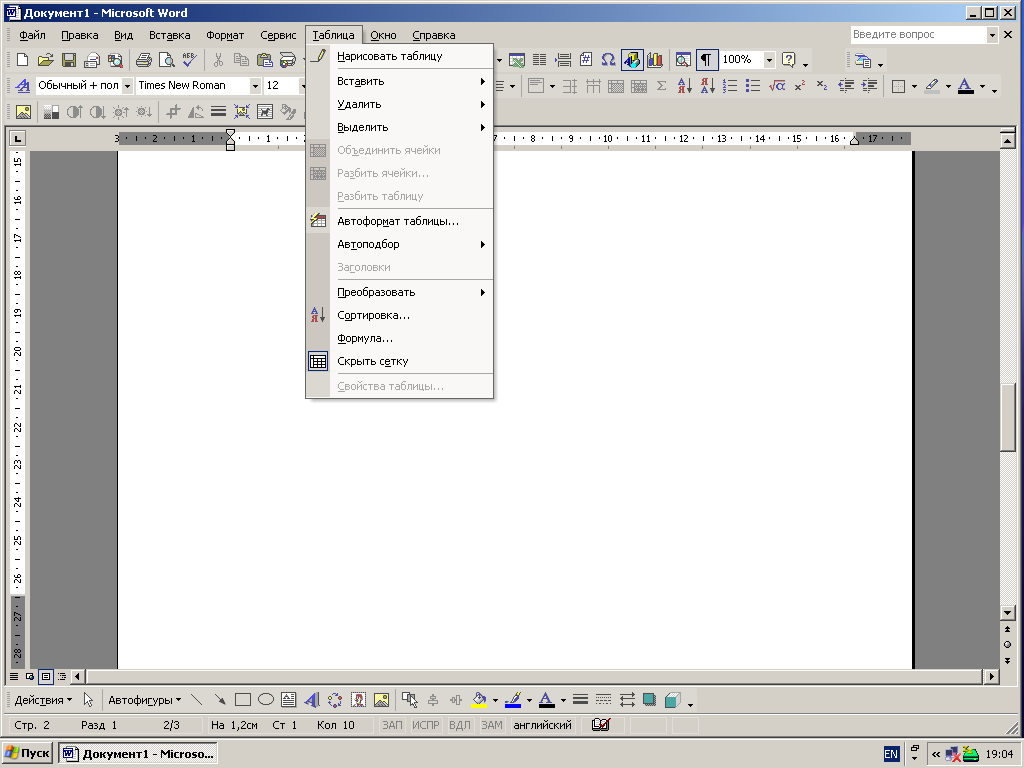Image resolution: width=1024 pixels, height=768 pixels.
Task: Click in the 'Введите вопрос' help box
Action: click(x=918, y=35)
